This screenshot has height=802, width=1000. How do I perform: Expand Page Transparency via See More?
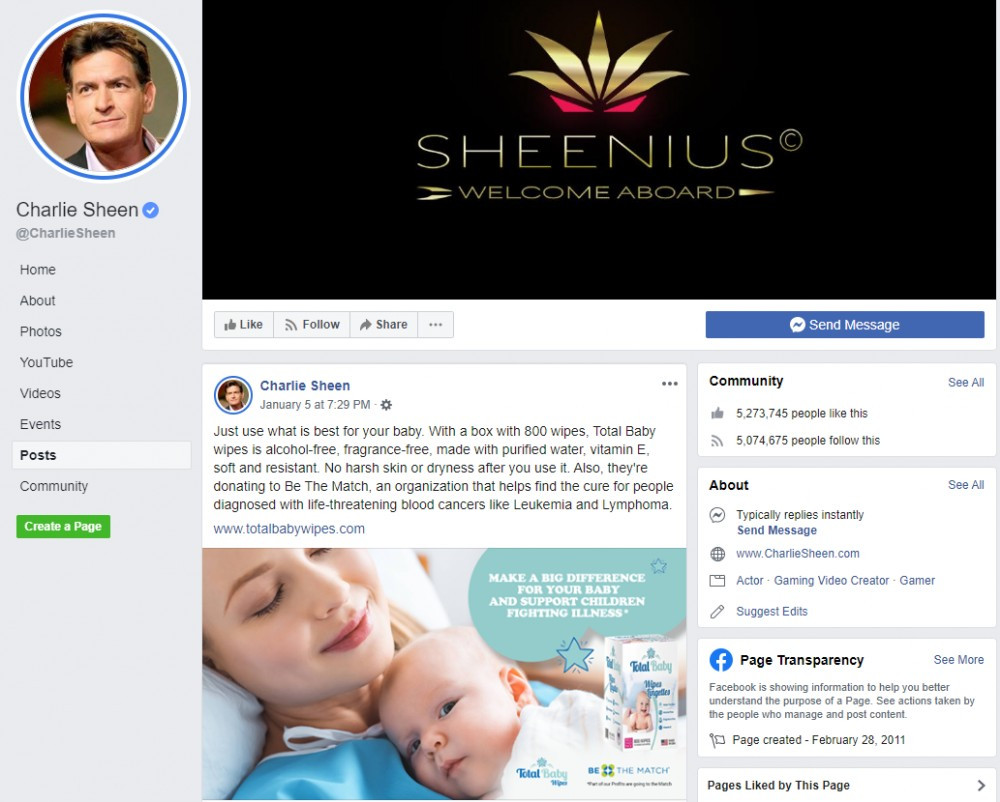pyautogui.click(x=959, y=660)
